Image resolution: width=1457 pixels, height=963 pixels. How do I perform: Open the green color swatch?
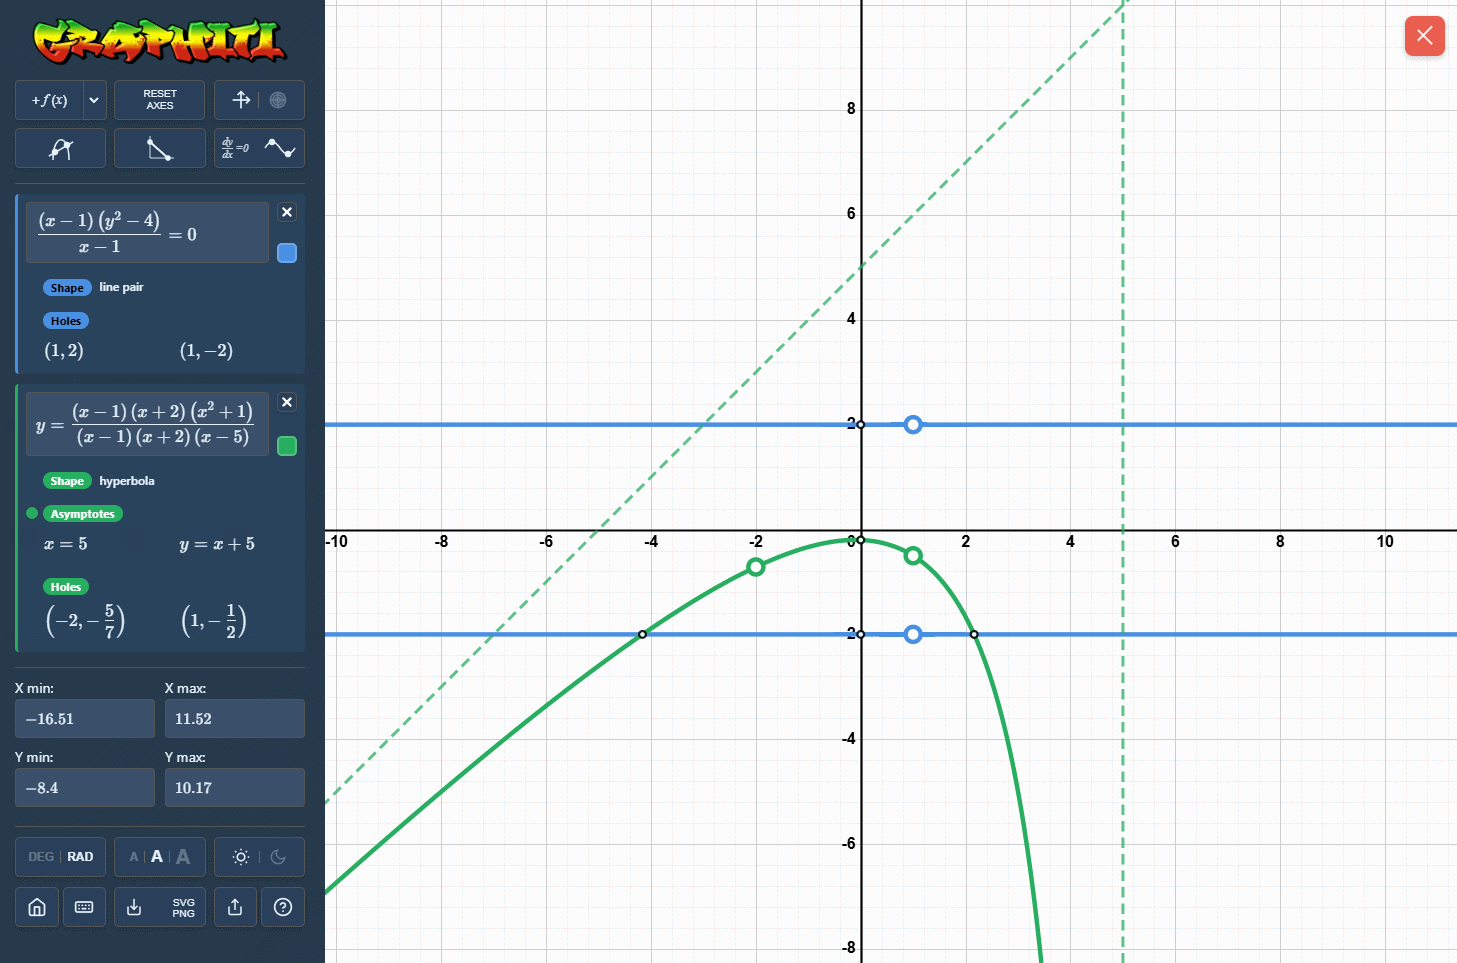(x=287, y=446)
